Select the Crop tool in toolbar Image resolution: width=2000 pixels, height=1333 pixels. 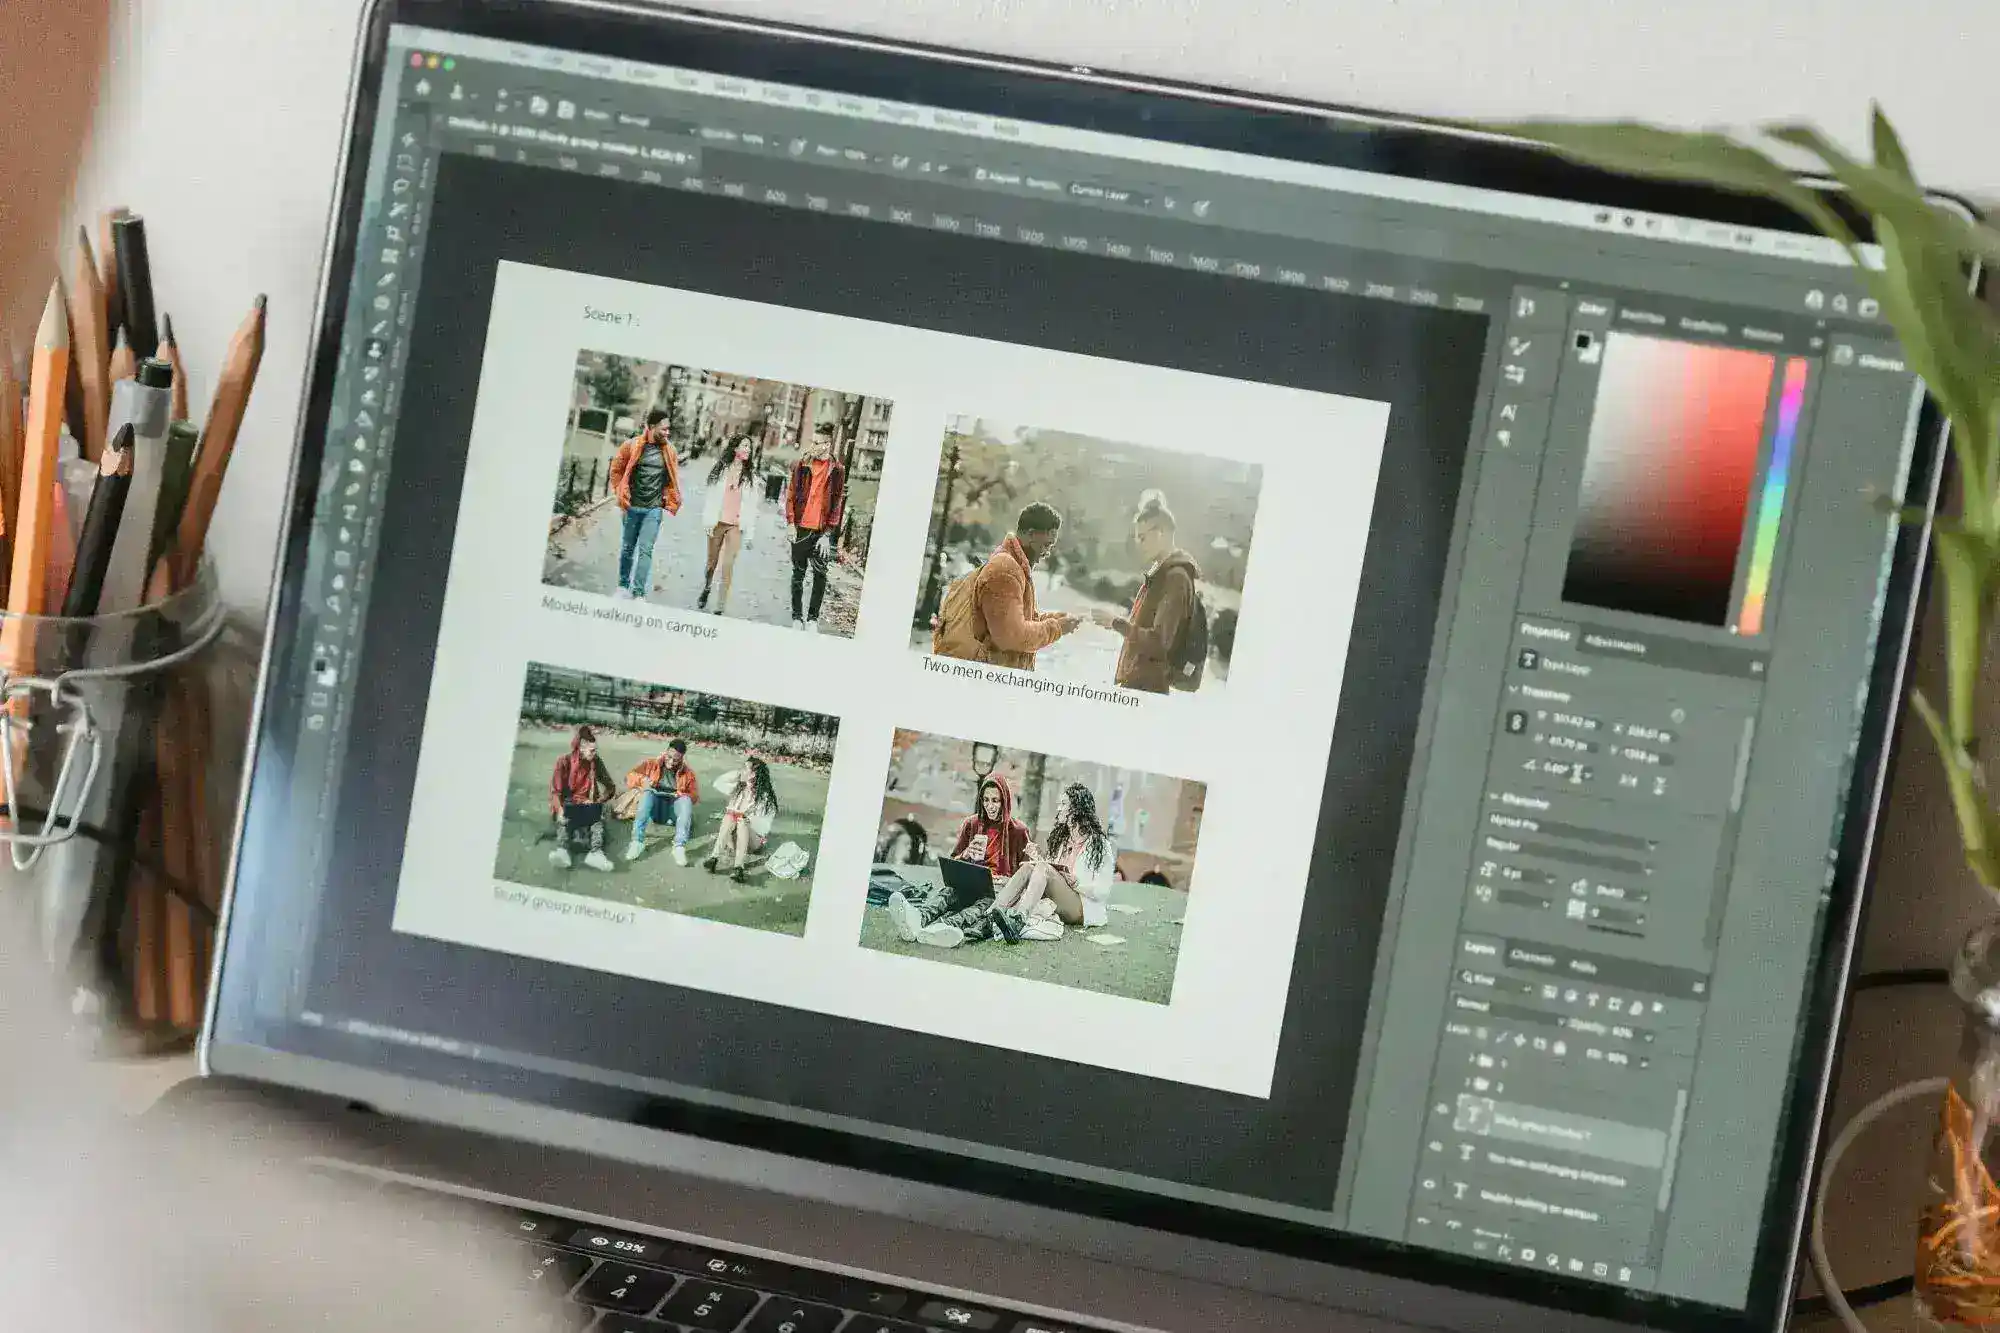(395, 233)
